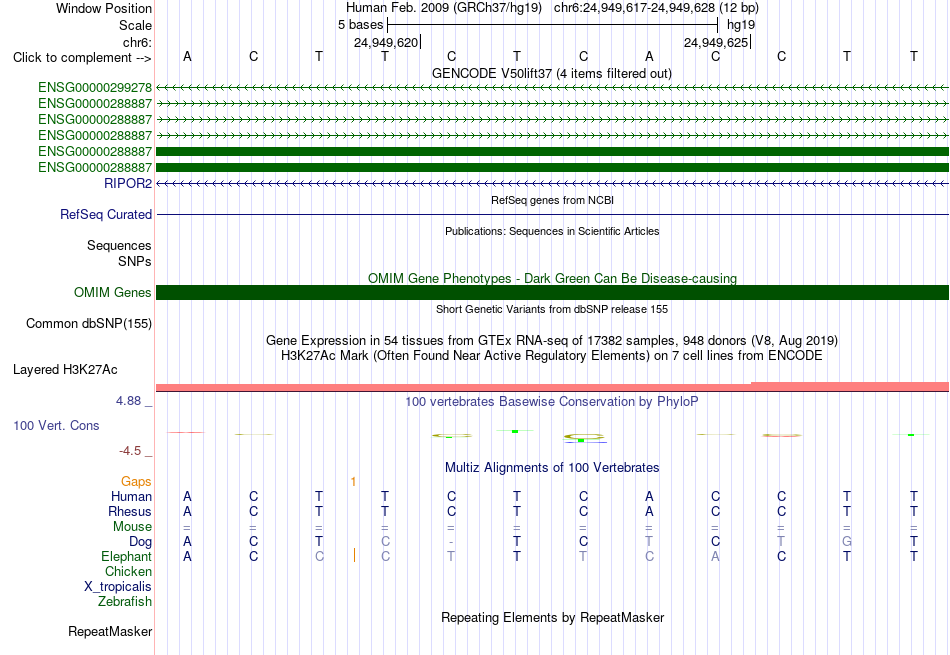Click the RIPOR2 blue arrowed intron line
The image size is (950, 655).
552,183
